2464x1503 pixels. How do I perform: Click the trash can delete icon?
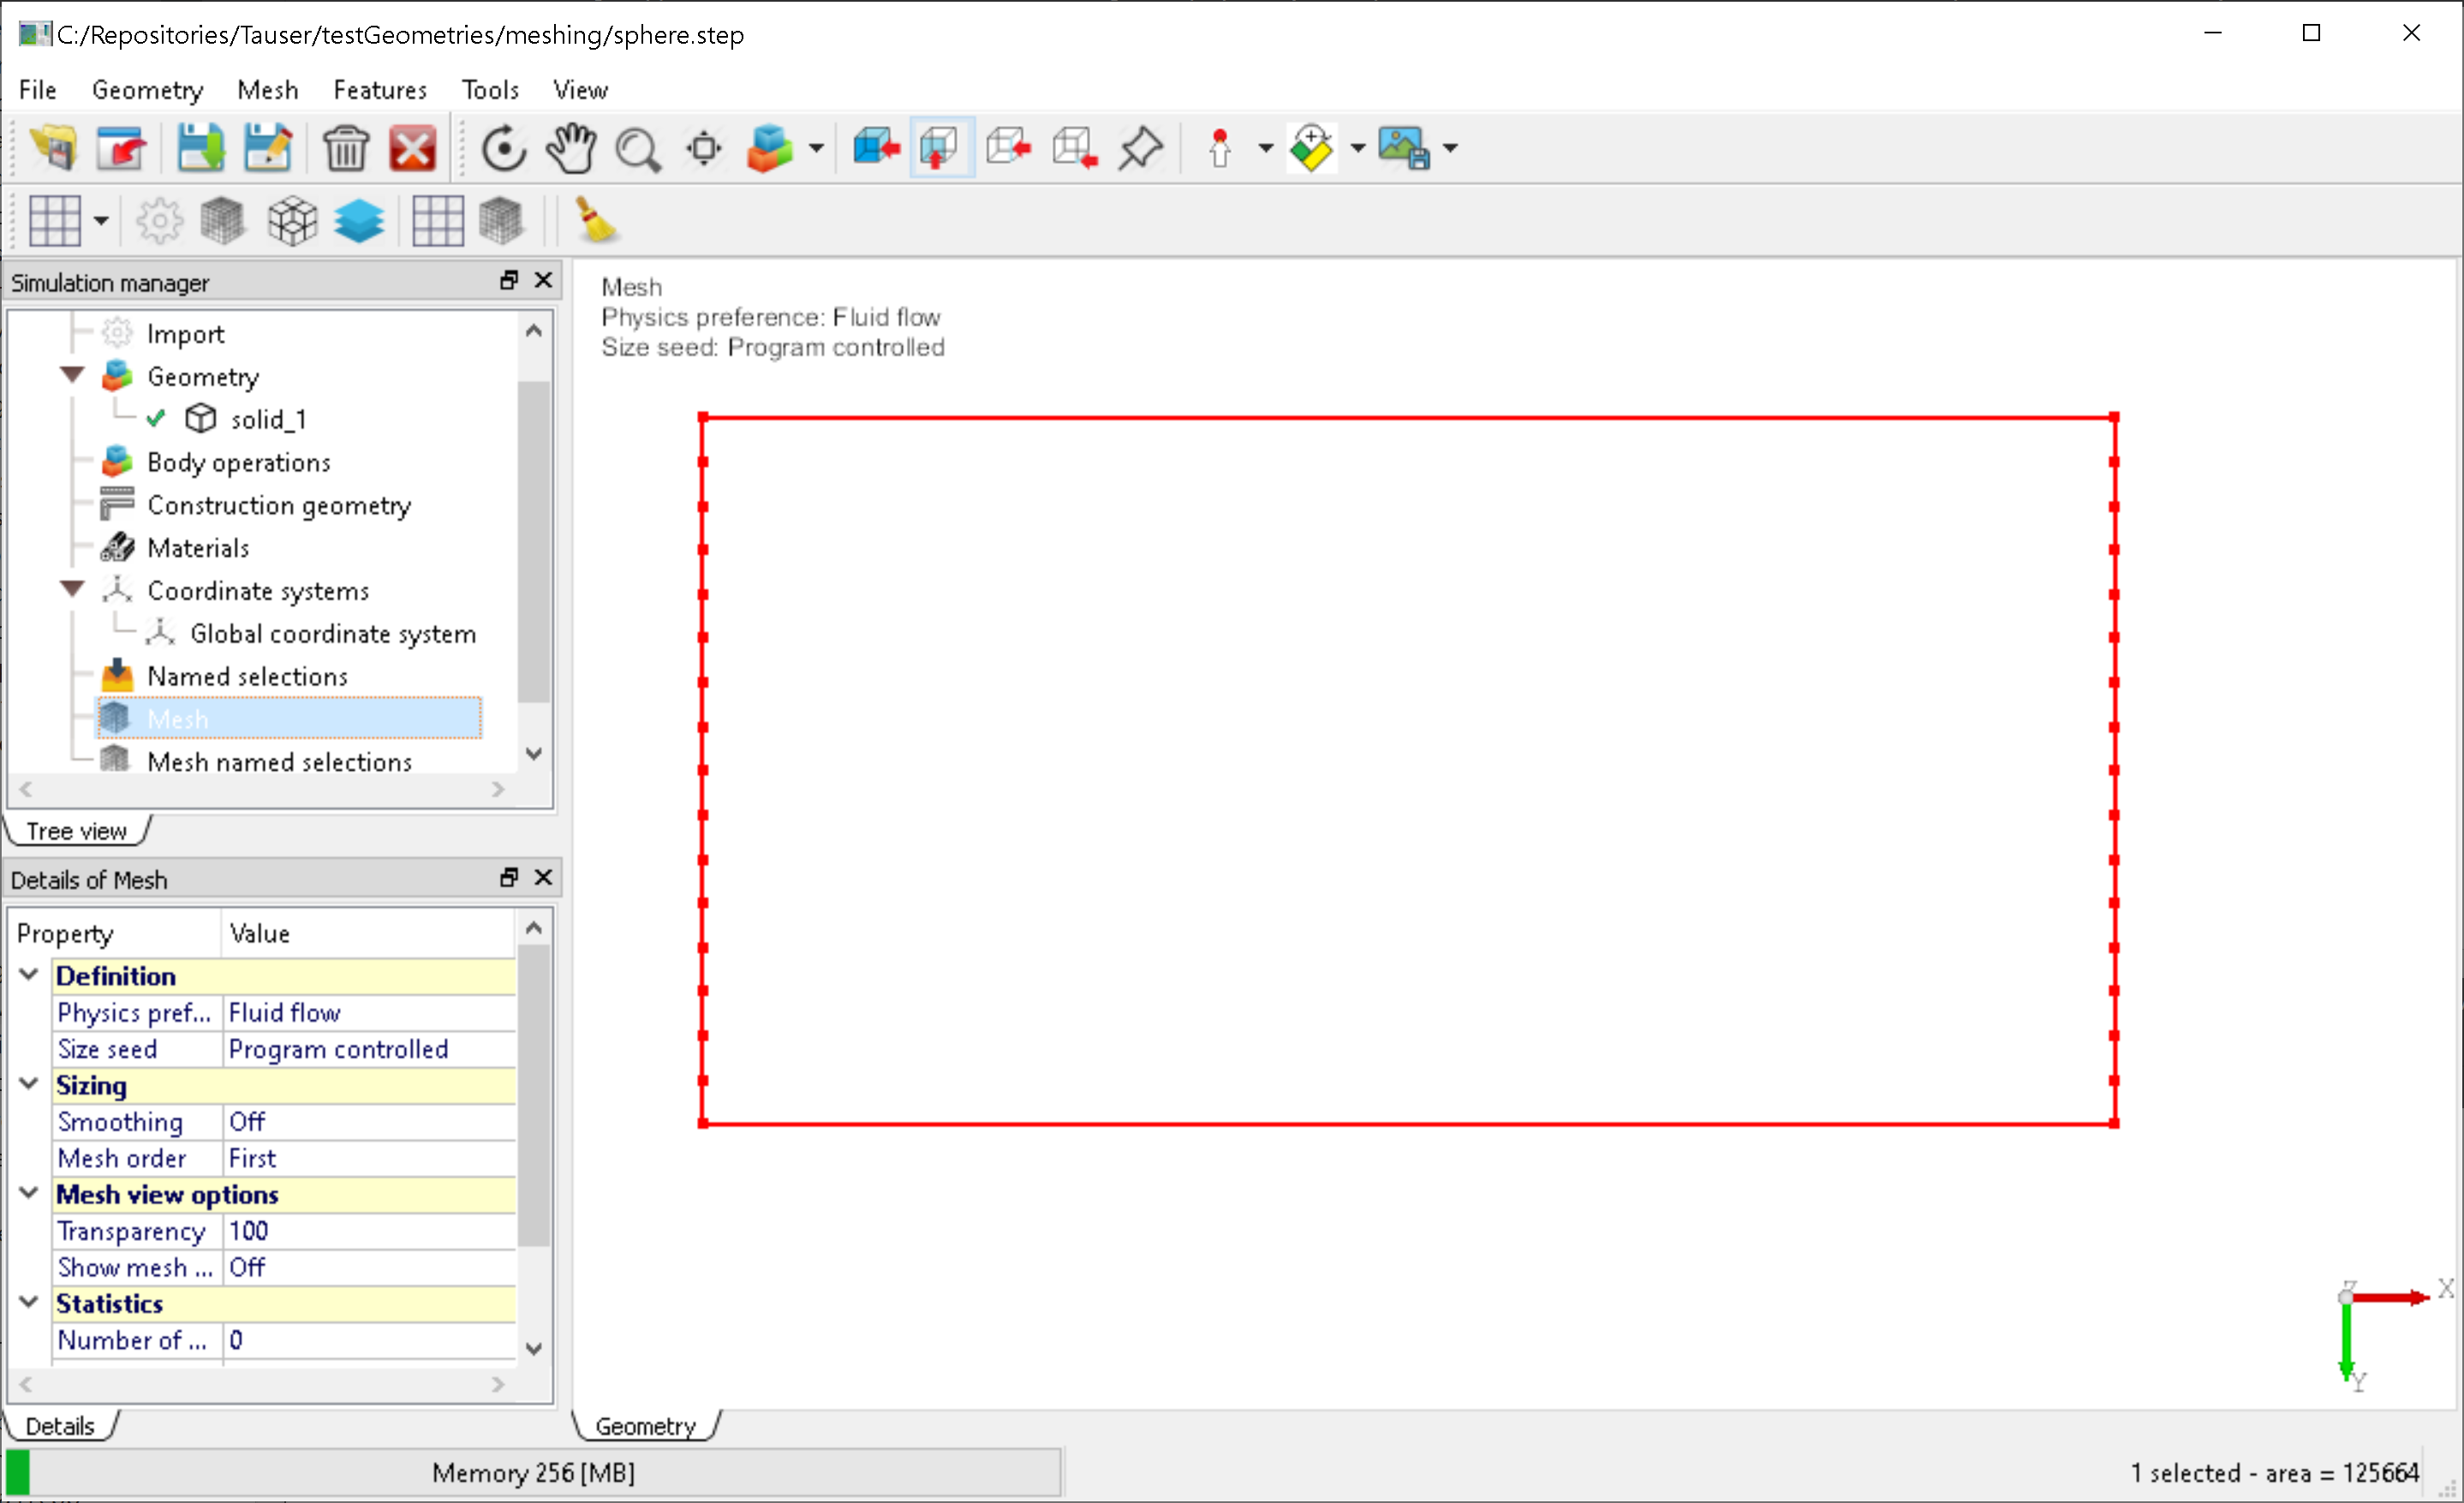tap(346, 149)
